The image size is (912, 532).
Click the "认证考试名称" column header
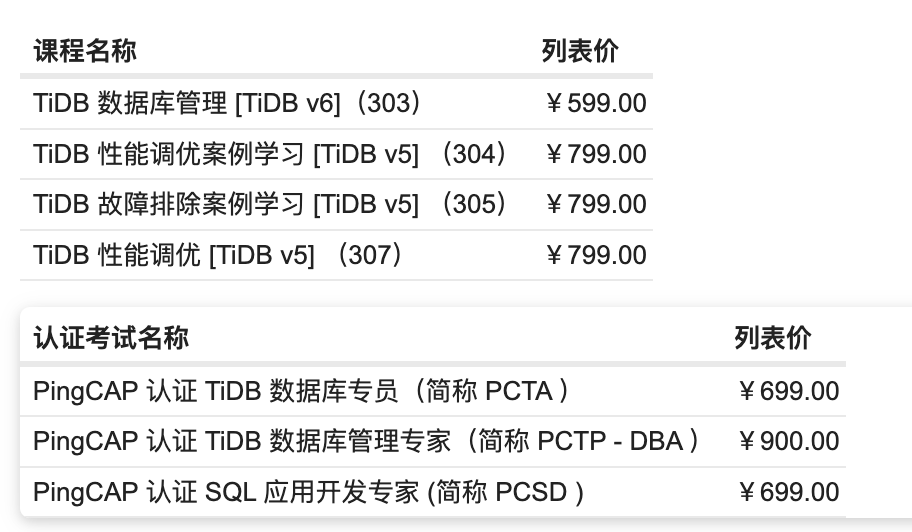pyautogui.click(x=111, y=338)
